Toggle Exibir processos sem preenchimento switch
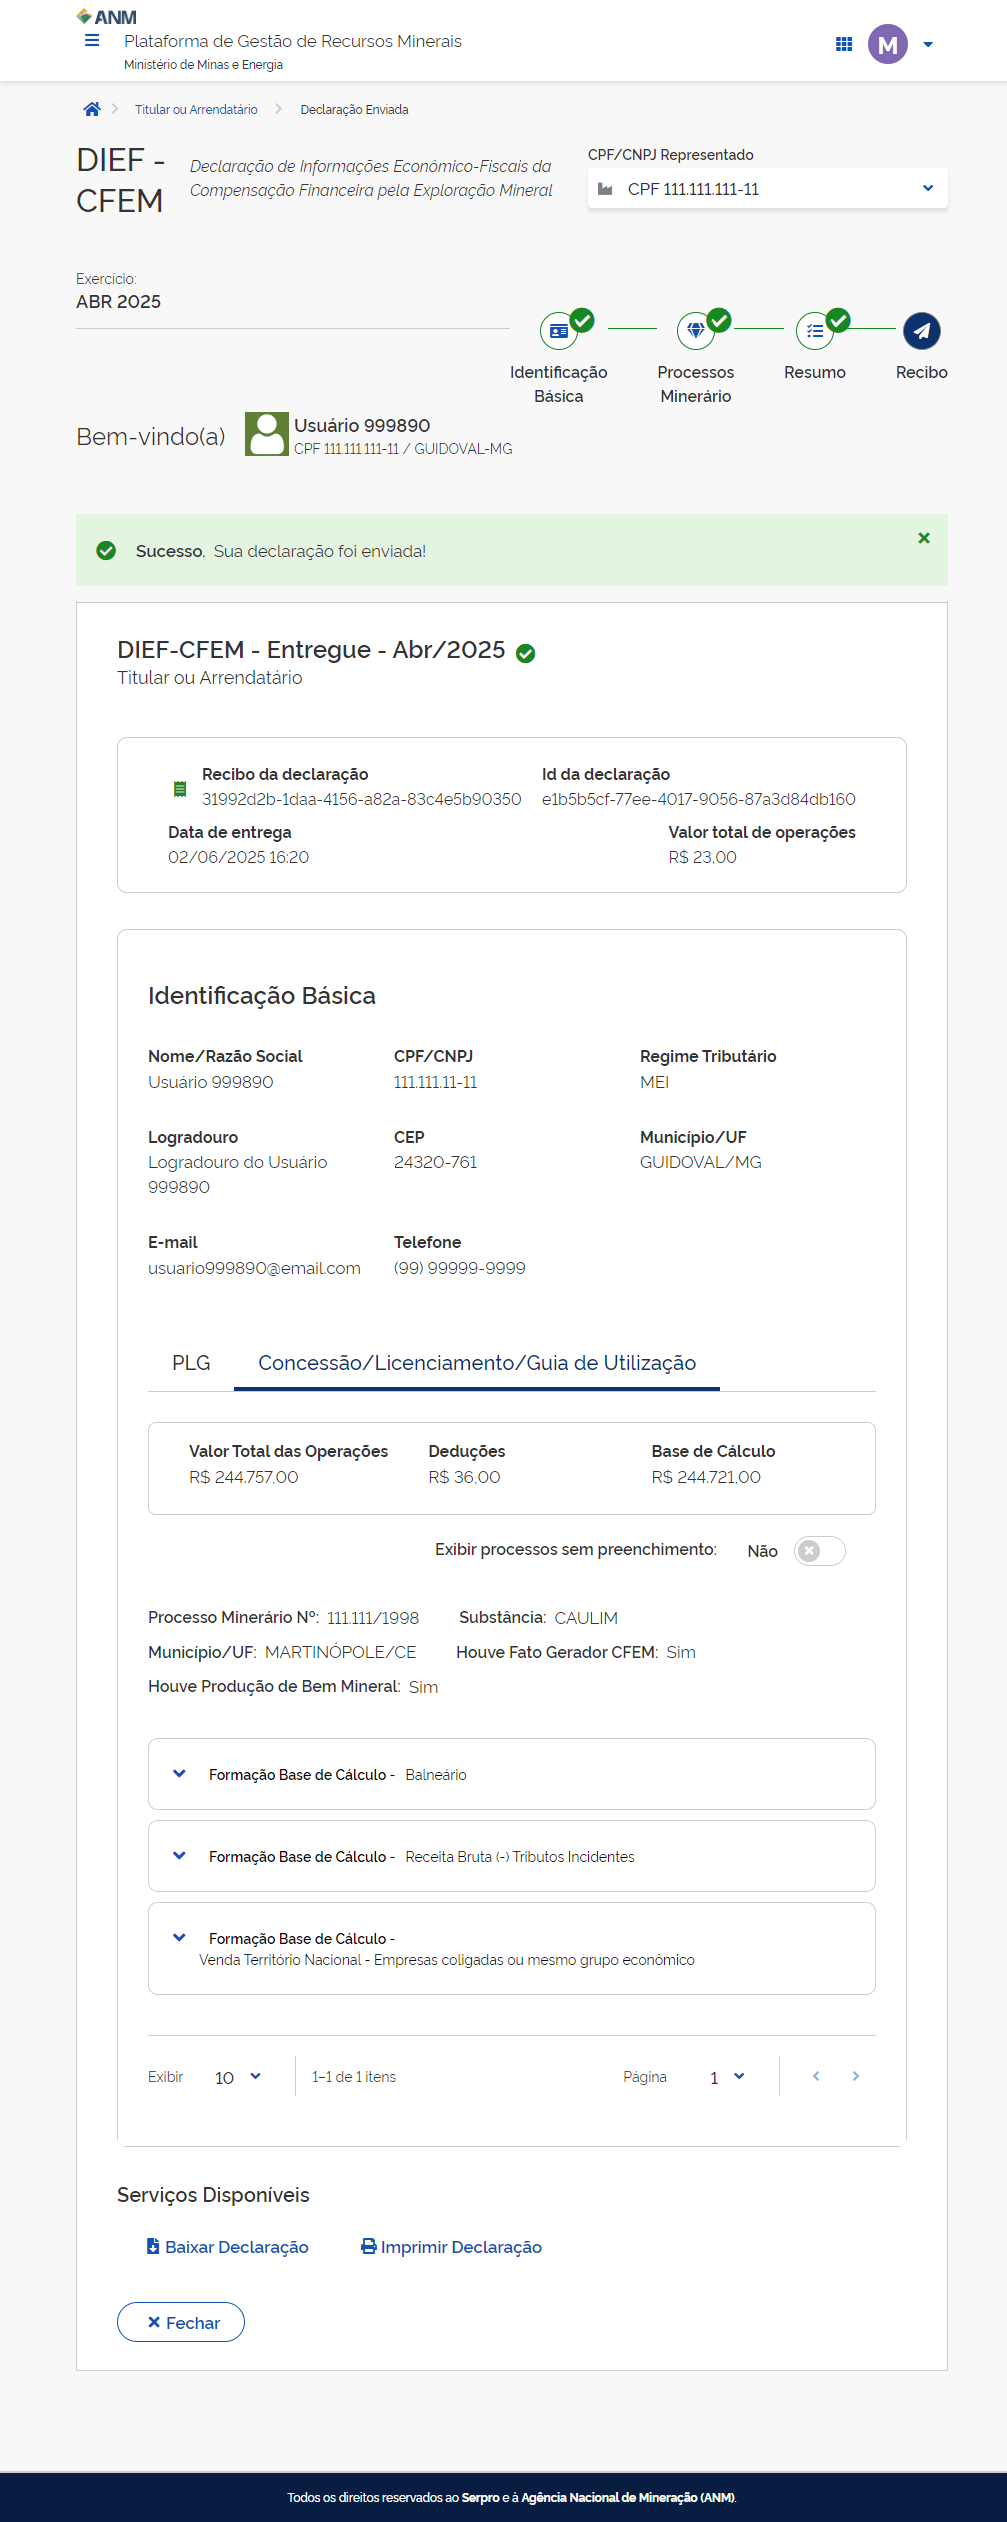 (819, 1551)
